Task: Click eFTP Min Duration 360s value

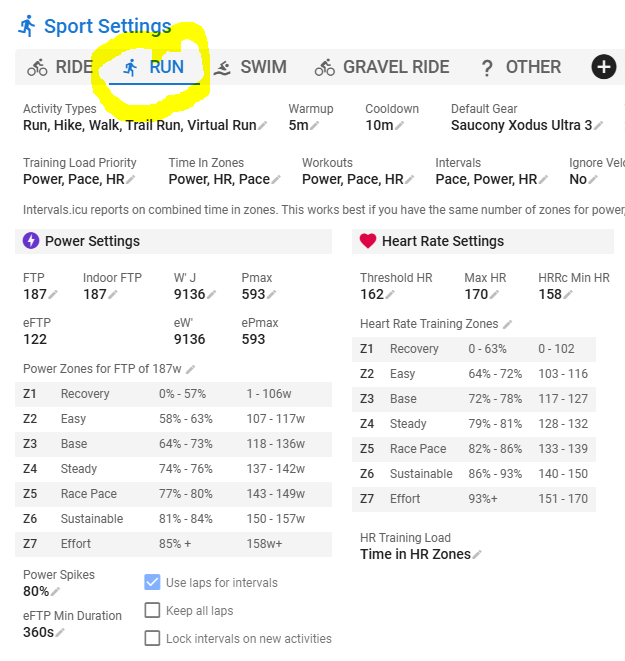Action: [x=38, y=632]
